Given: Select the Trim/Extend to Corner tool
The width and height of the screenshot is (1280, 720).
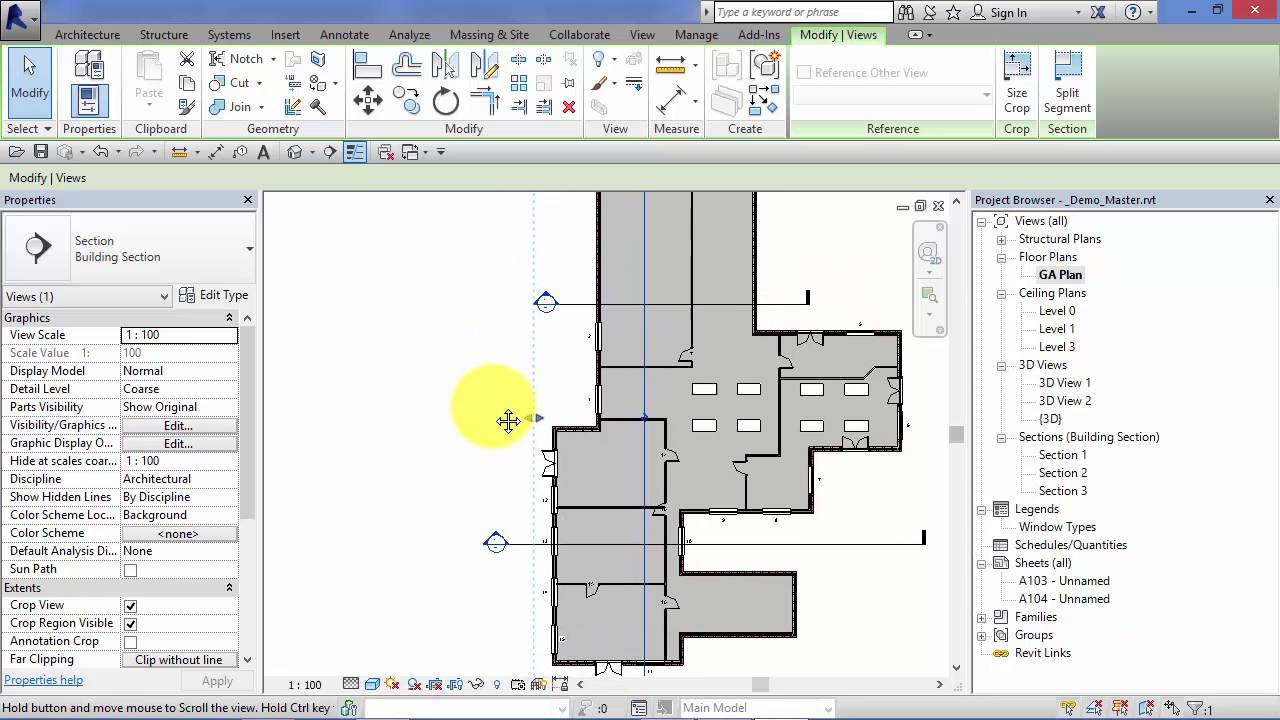Looking at the screenshot, I should (484, 101).
